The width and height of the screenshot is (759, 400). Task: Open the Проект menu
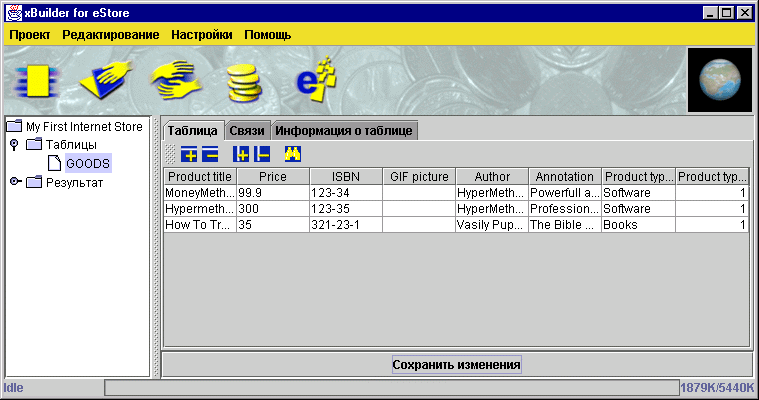coord(30,35)
